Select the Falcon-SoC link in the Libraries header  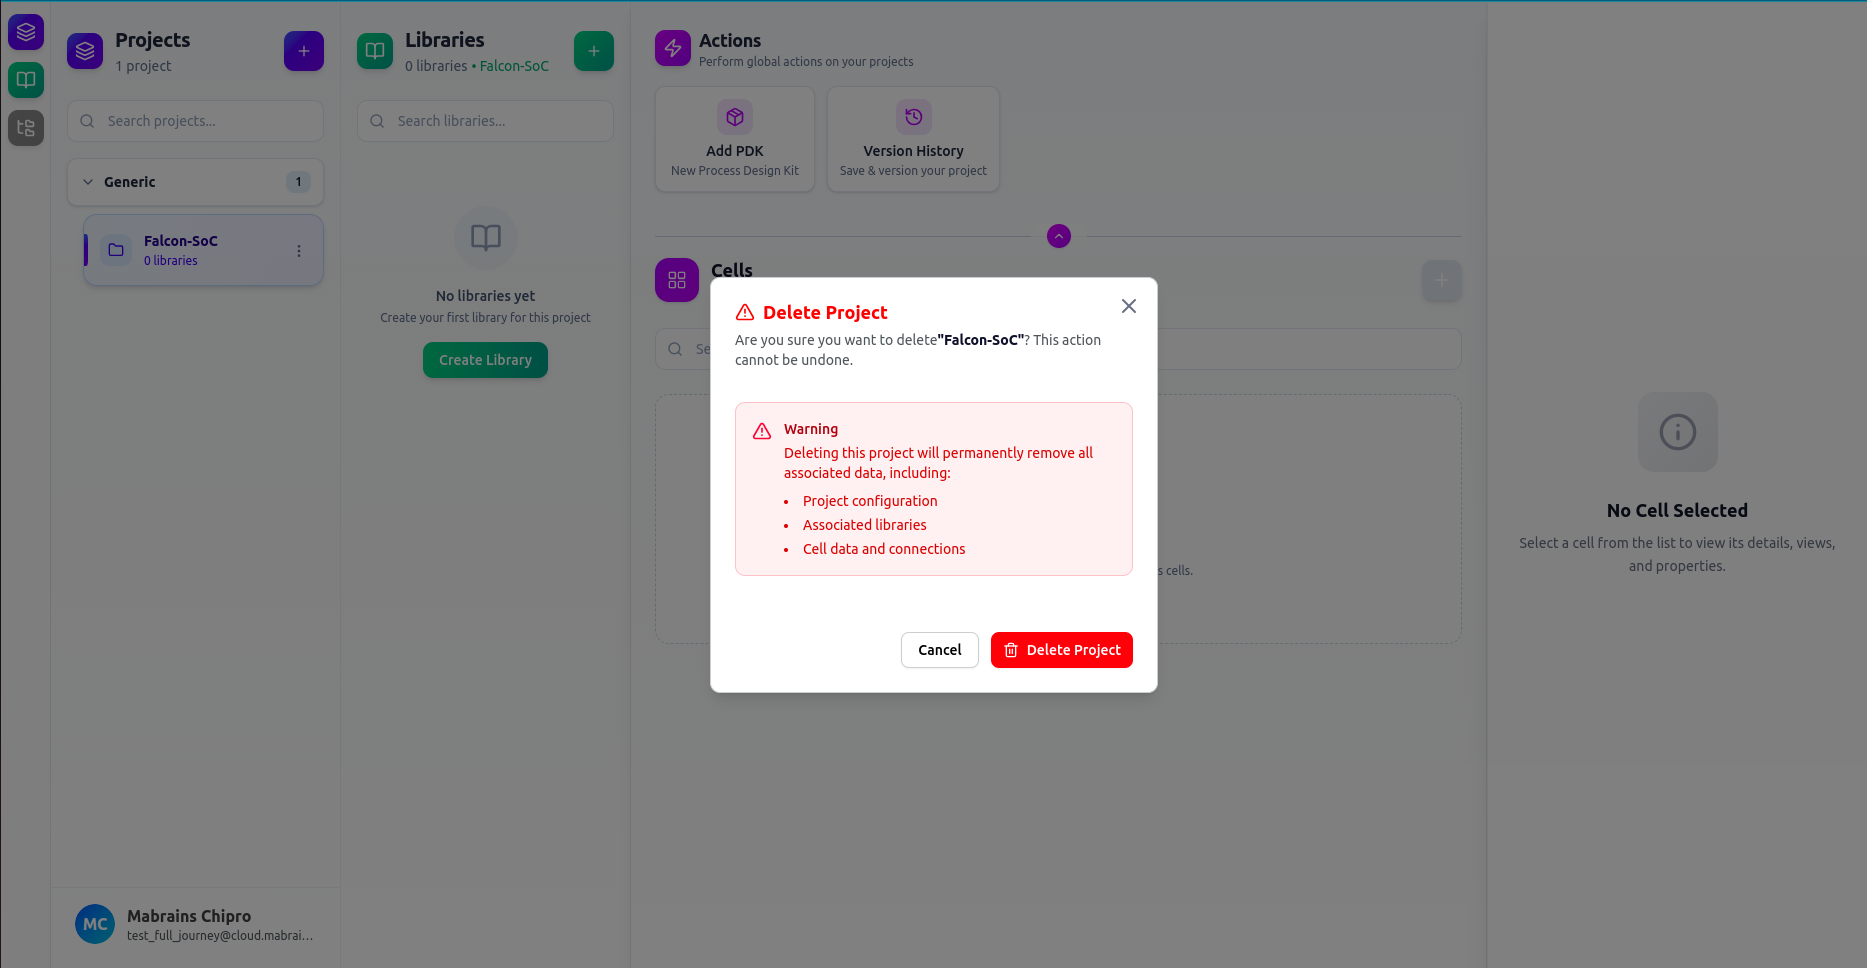pos(514,66)
